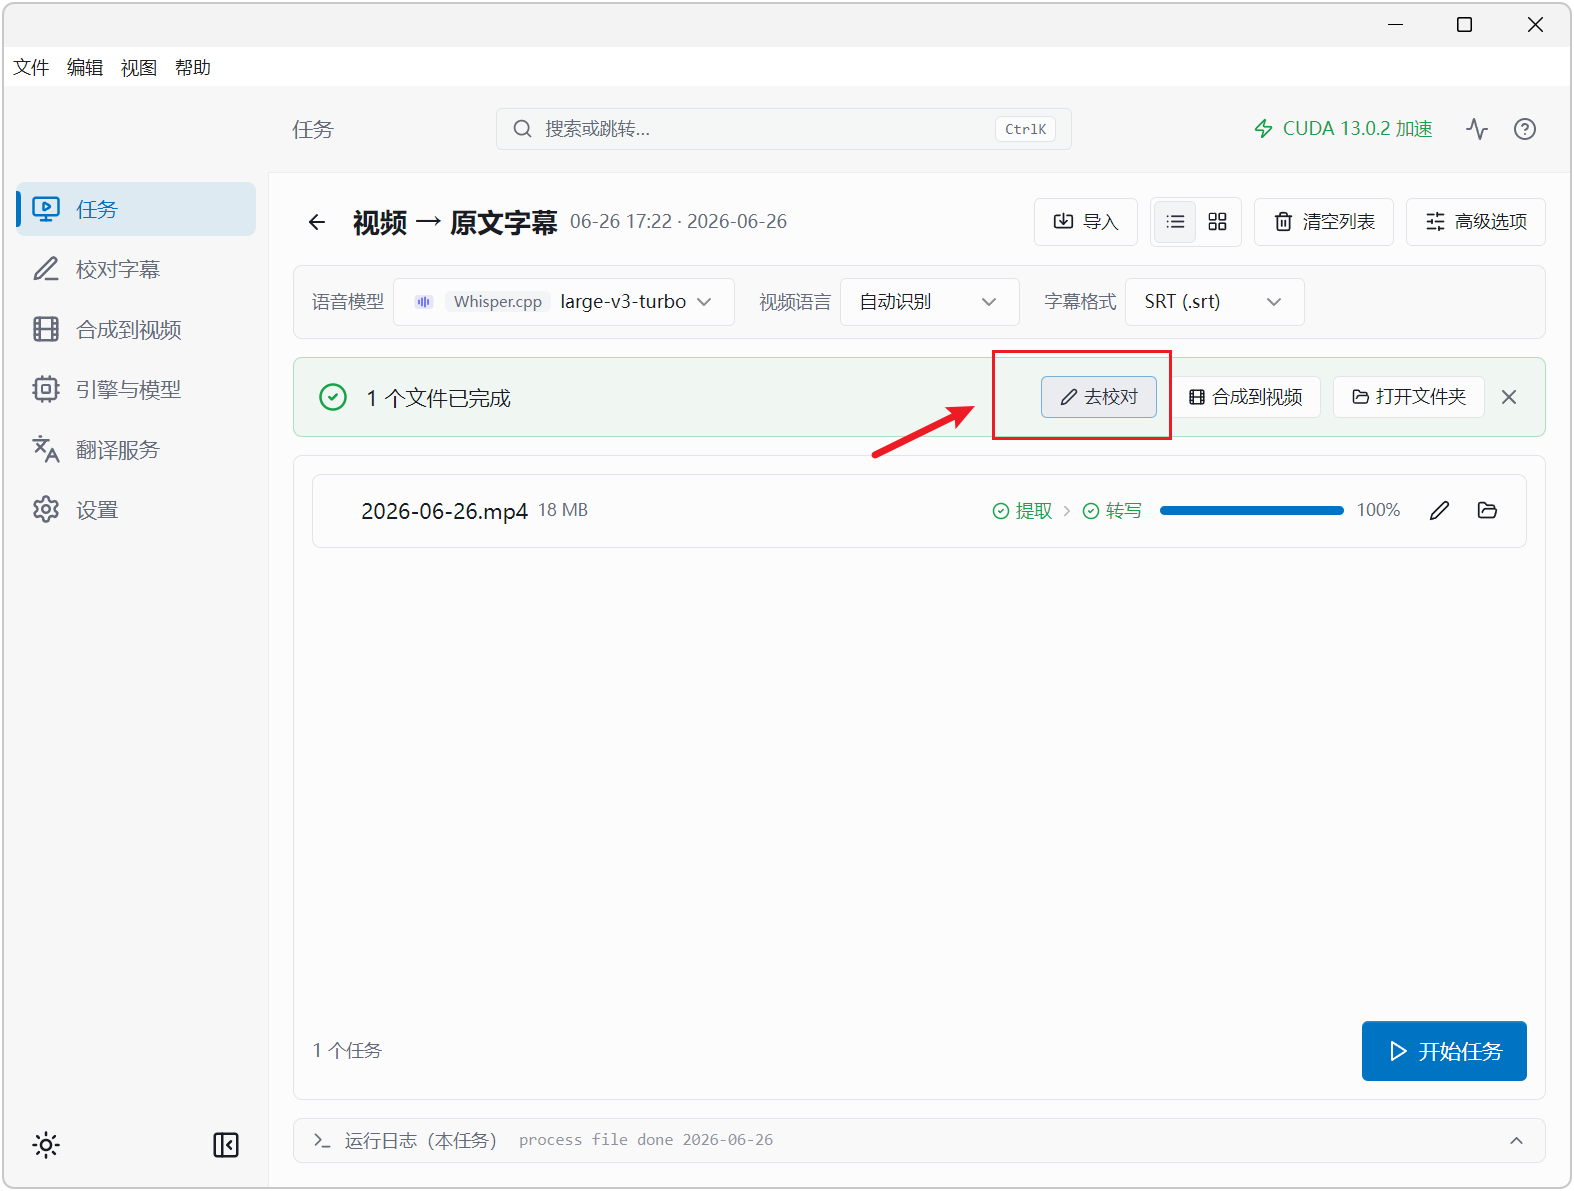The width and height of the screenshot is (1574, 1191).
Task: Expand the 运行日志 panel chevron
Action: pyautogui.click(x=1516, y=1141)
